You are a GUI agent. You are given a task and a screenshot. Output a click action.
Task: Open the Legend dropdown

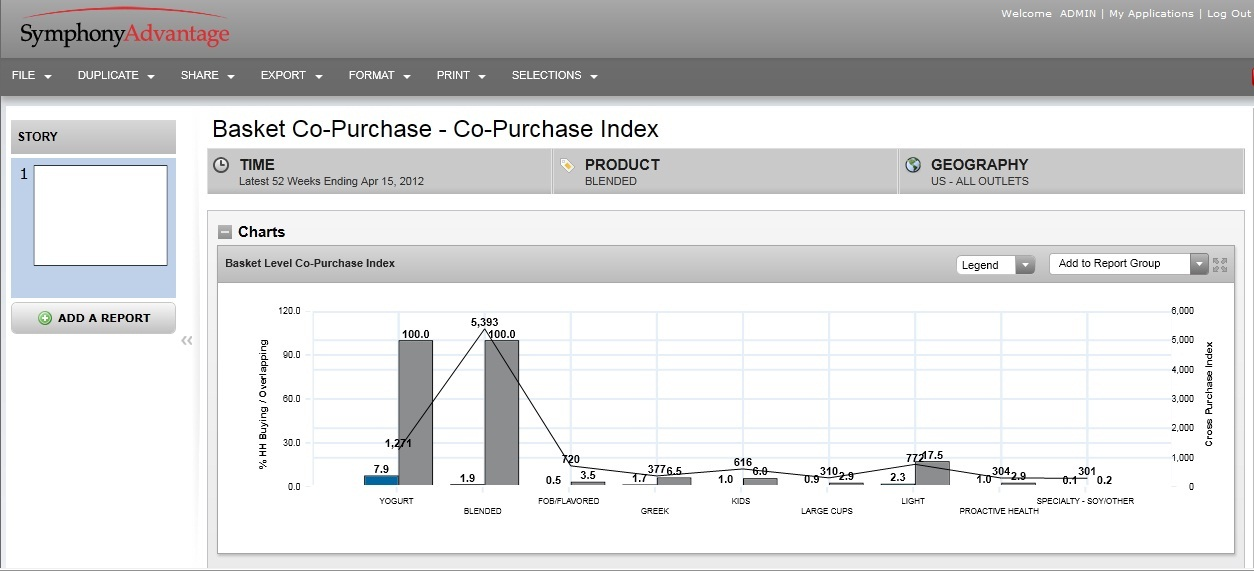(995, 265)
